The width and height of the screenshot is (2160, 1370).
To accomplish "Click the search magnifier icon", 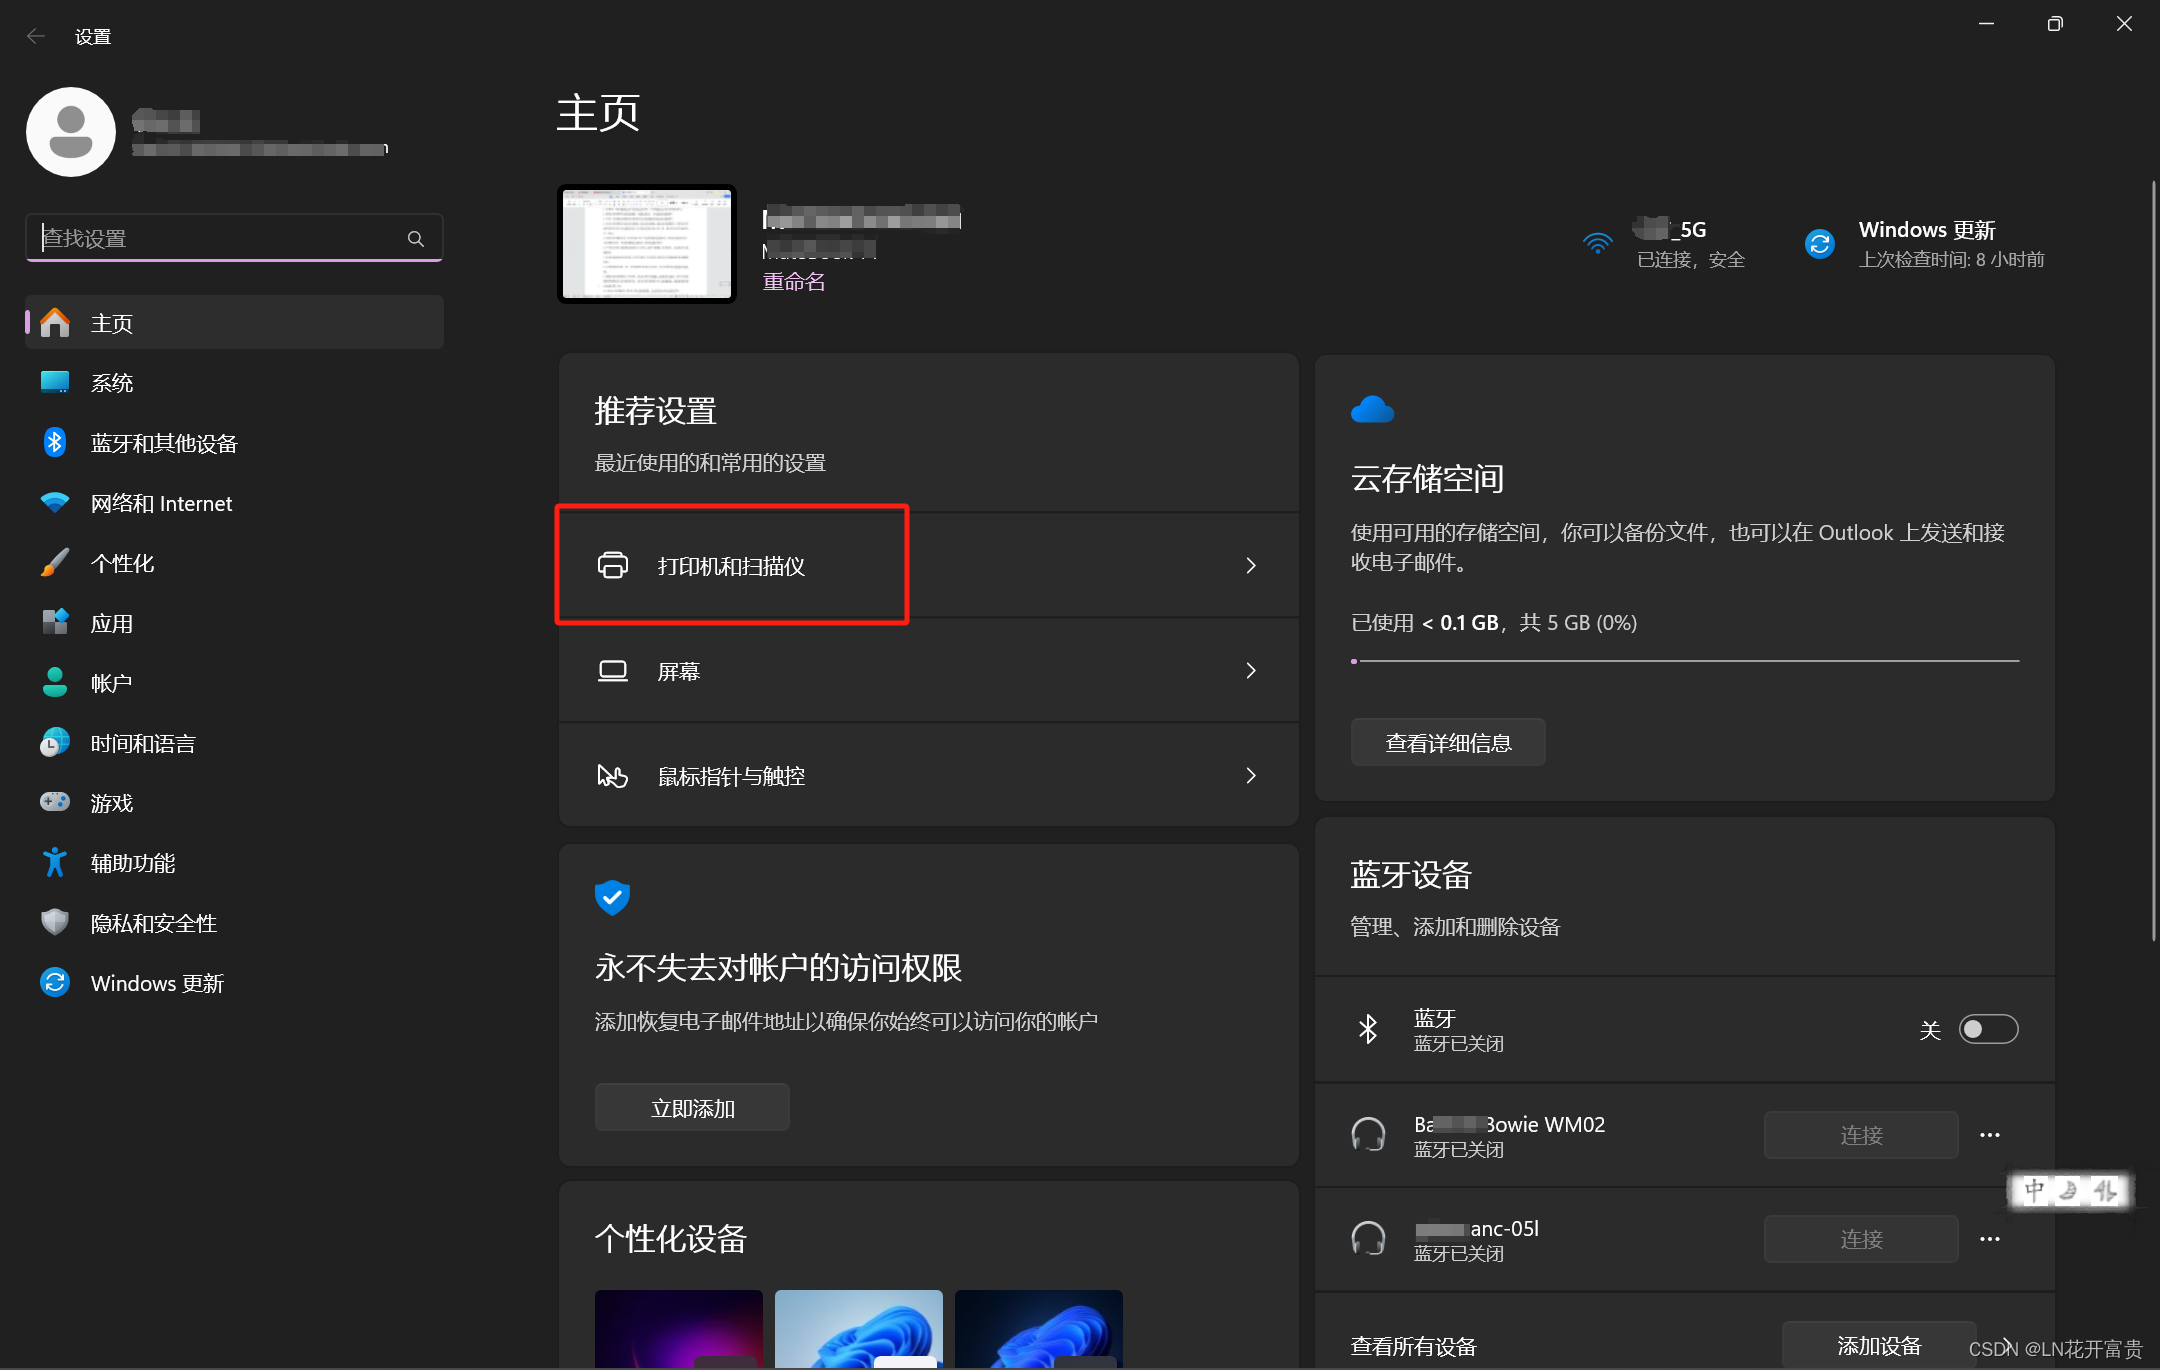I will [x=416, y=239].
